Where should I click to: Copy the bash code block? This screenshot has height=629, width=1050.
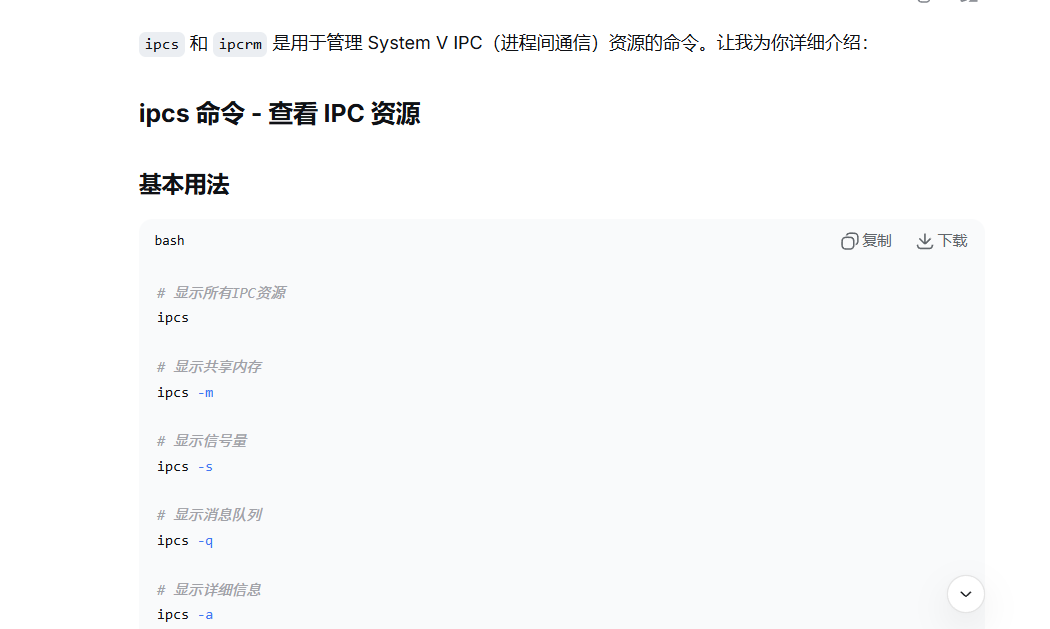866,241
